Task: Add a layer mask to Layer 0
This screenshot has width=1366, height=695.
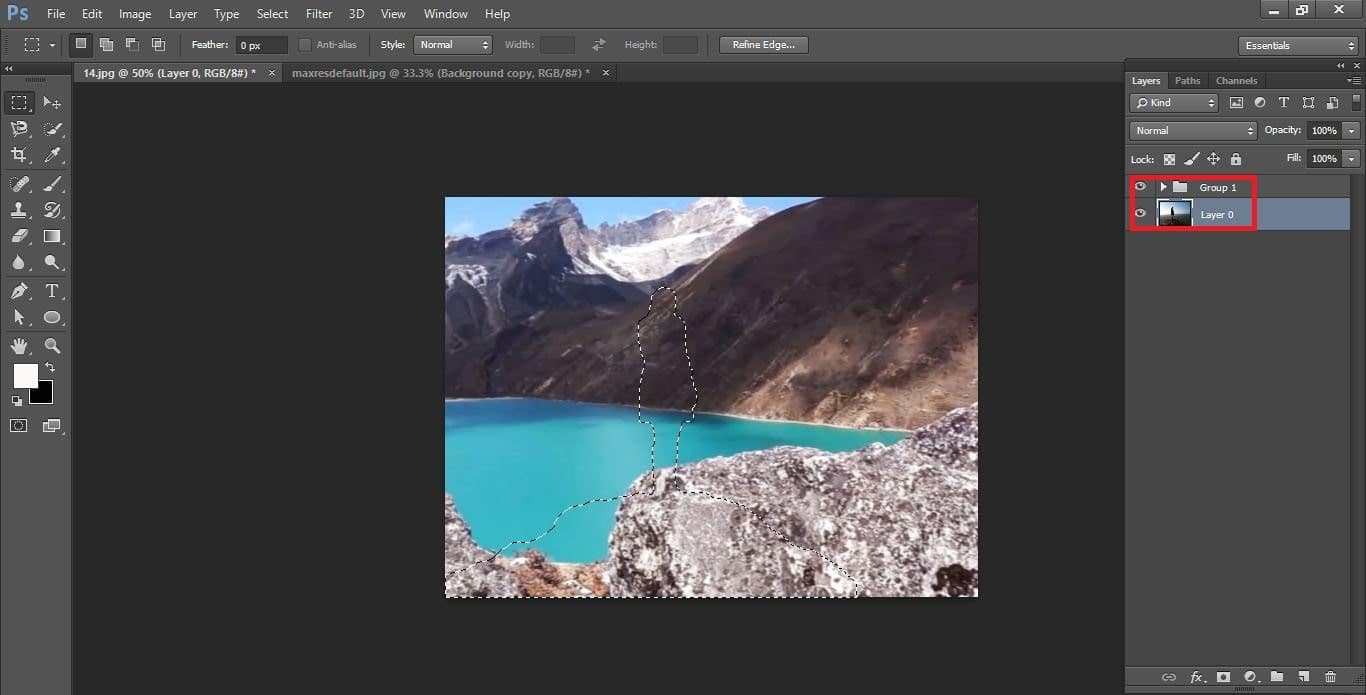Action: 1224,677
